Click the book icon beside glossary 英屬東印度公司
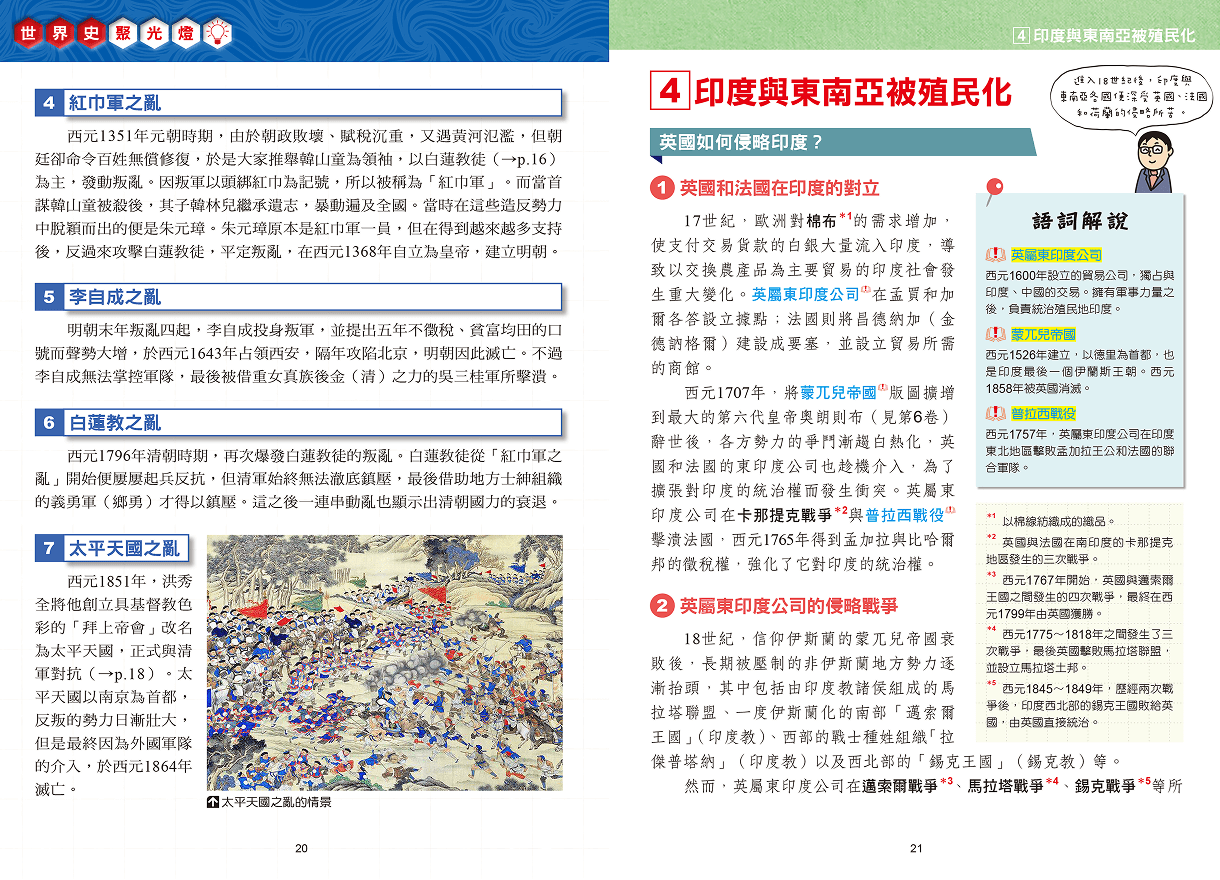Image resolution: width=1220 pixels, height=880 pixels. [996, 256]
